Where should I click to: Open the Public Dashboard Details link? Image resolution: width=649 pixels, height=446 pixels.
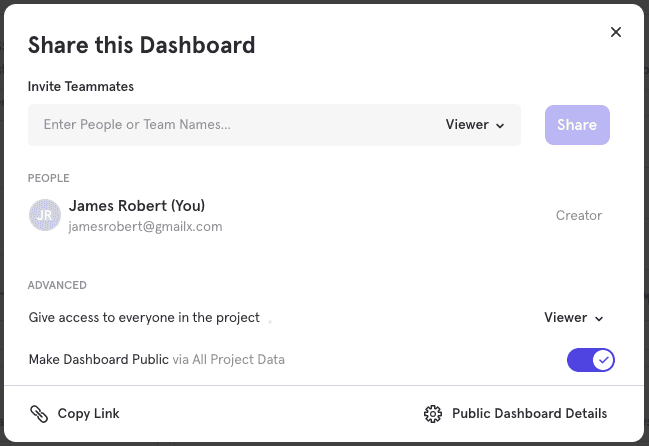point(529,413)
